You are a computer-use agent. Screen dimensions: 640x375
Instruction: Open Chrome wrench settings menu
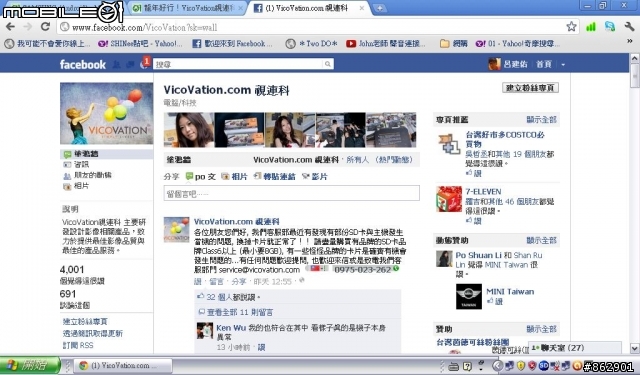pos(629,27)
